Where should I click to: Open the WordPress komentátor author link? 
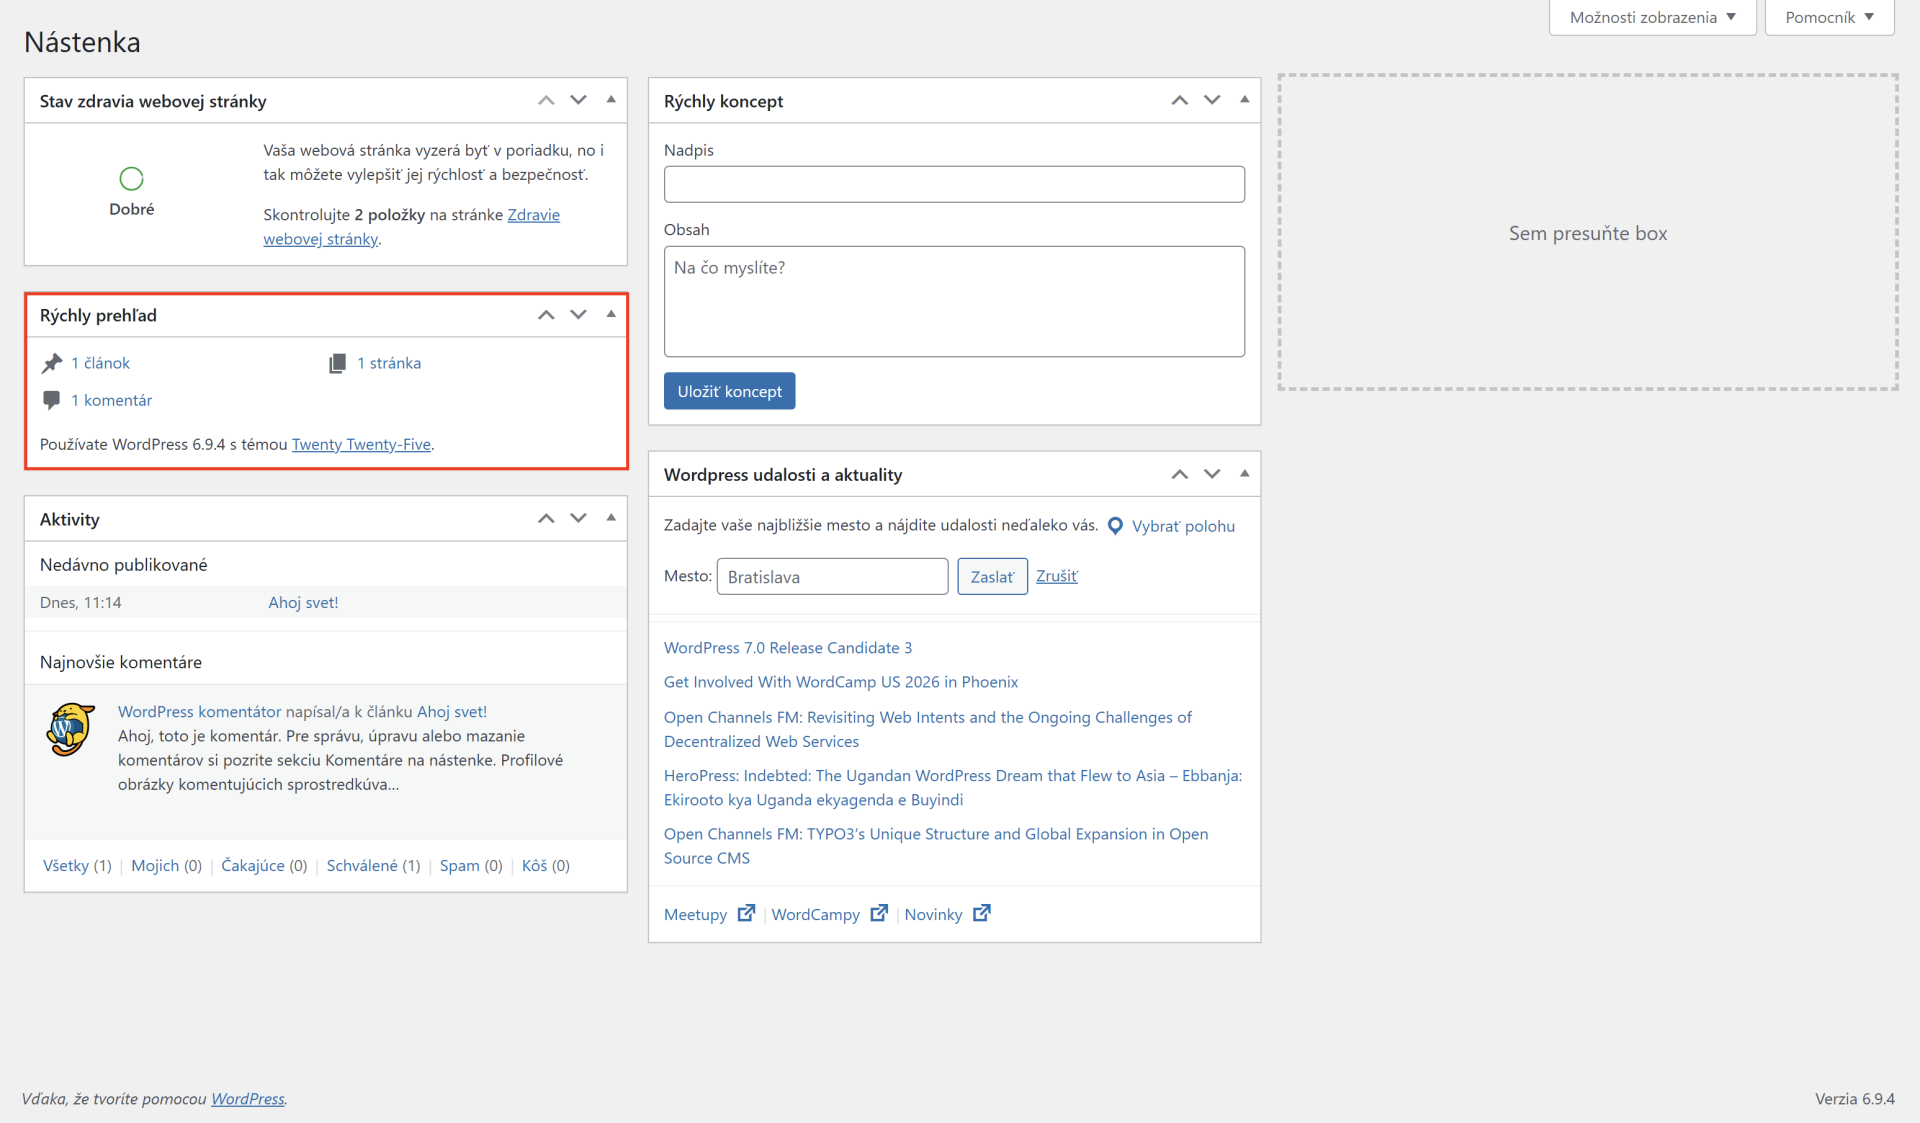[x=199, y=711]
